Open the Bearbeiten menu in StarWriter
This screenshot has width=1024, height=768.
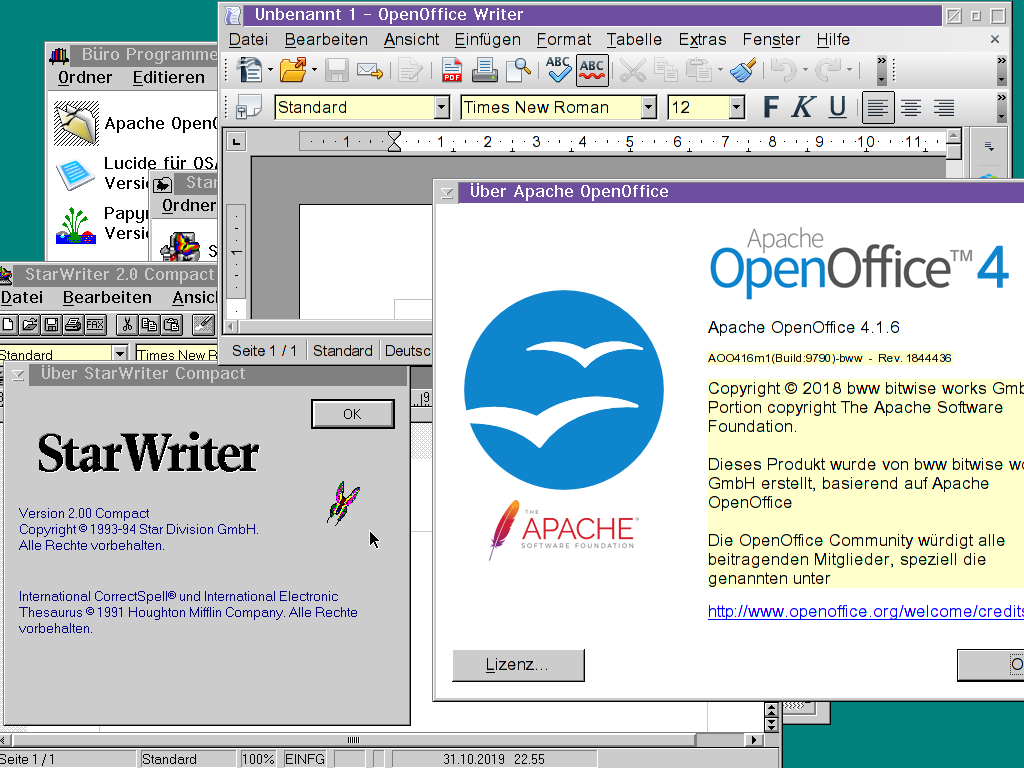[107, 298]
